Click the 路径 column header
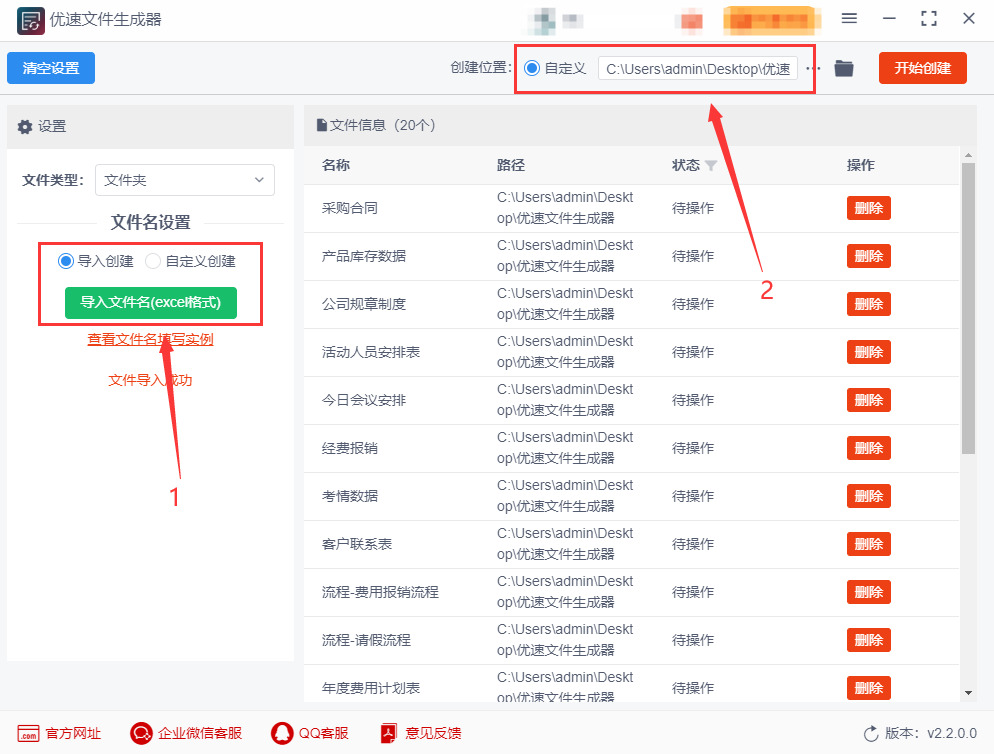 coord(510,166)
